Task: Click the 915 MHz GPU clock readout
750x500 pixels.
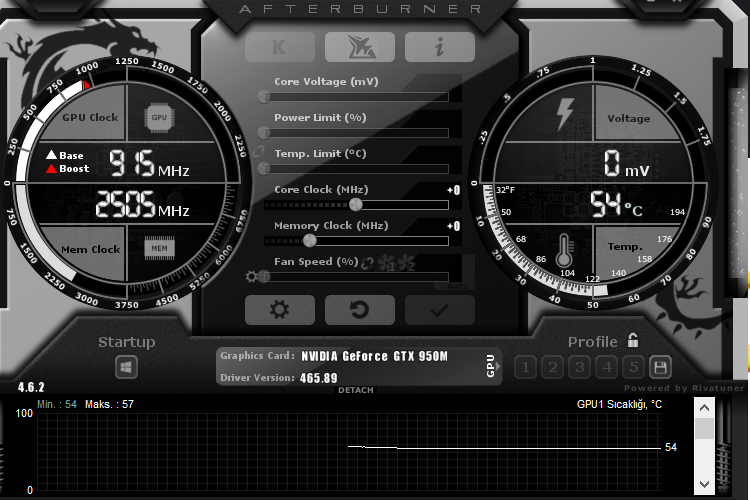Action: [x=149, y=164]
